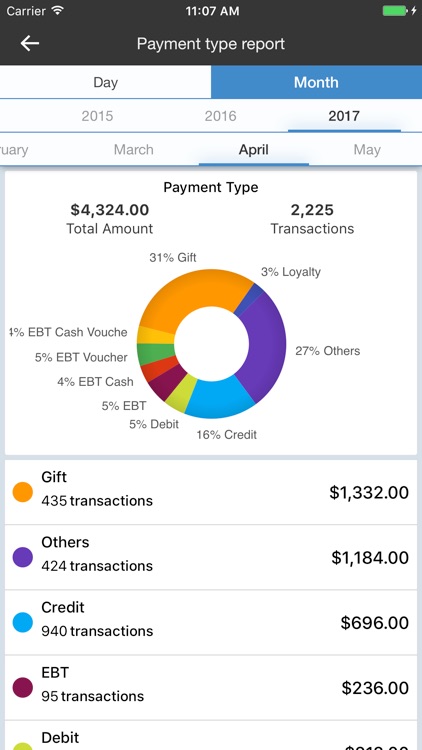Screen dimensions: 422x750
Task: Select year 2015
Action: click(97, 116)
